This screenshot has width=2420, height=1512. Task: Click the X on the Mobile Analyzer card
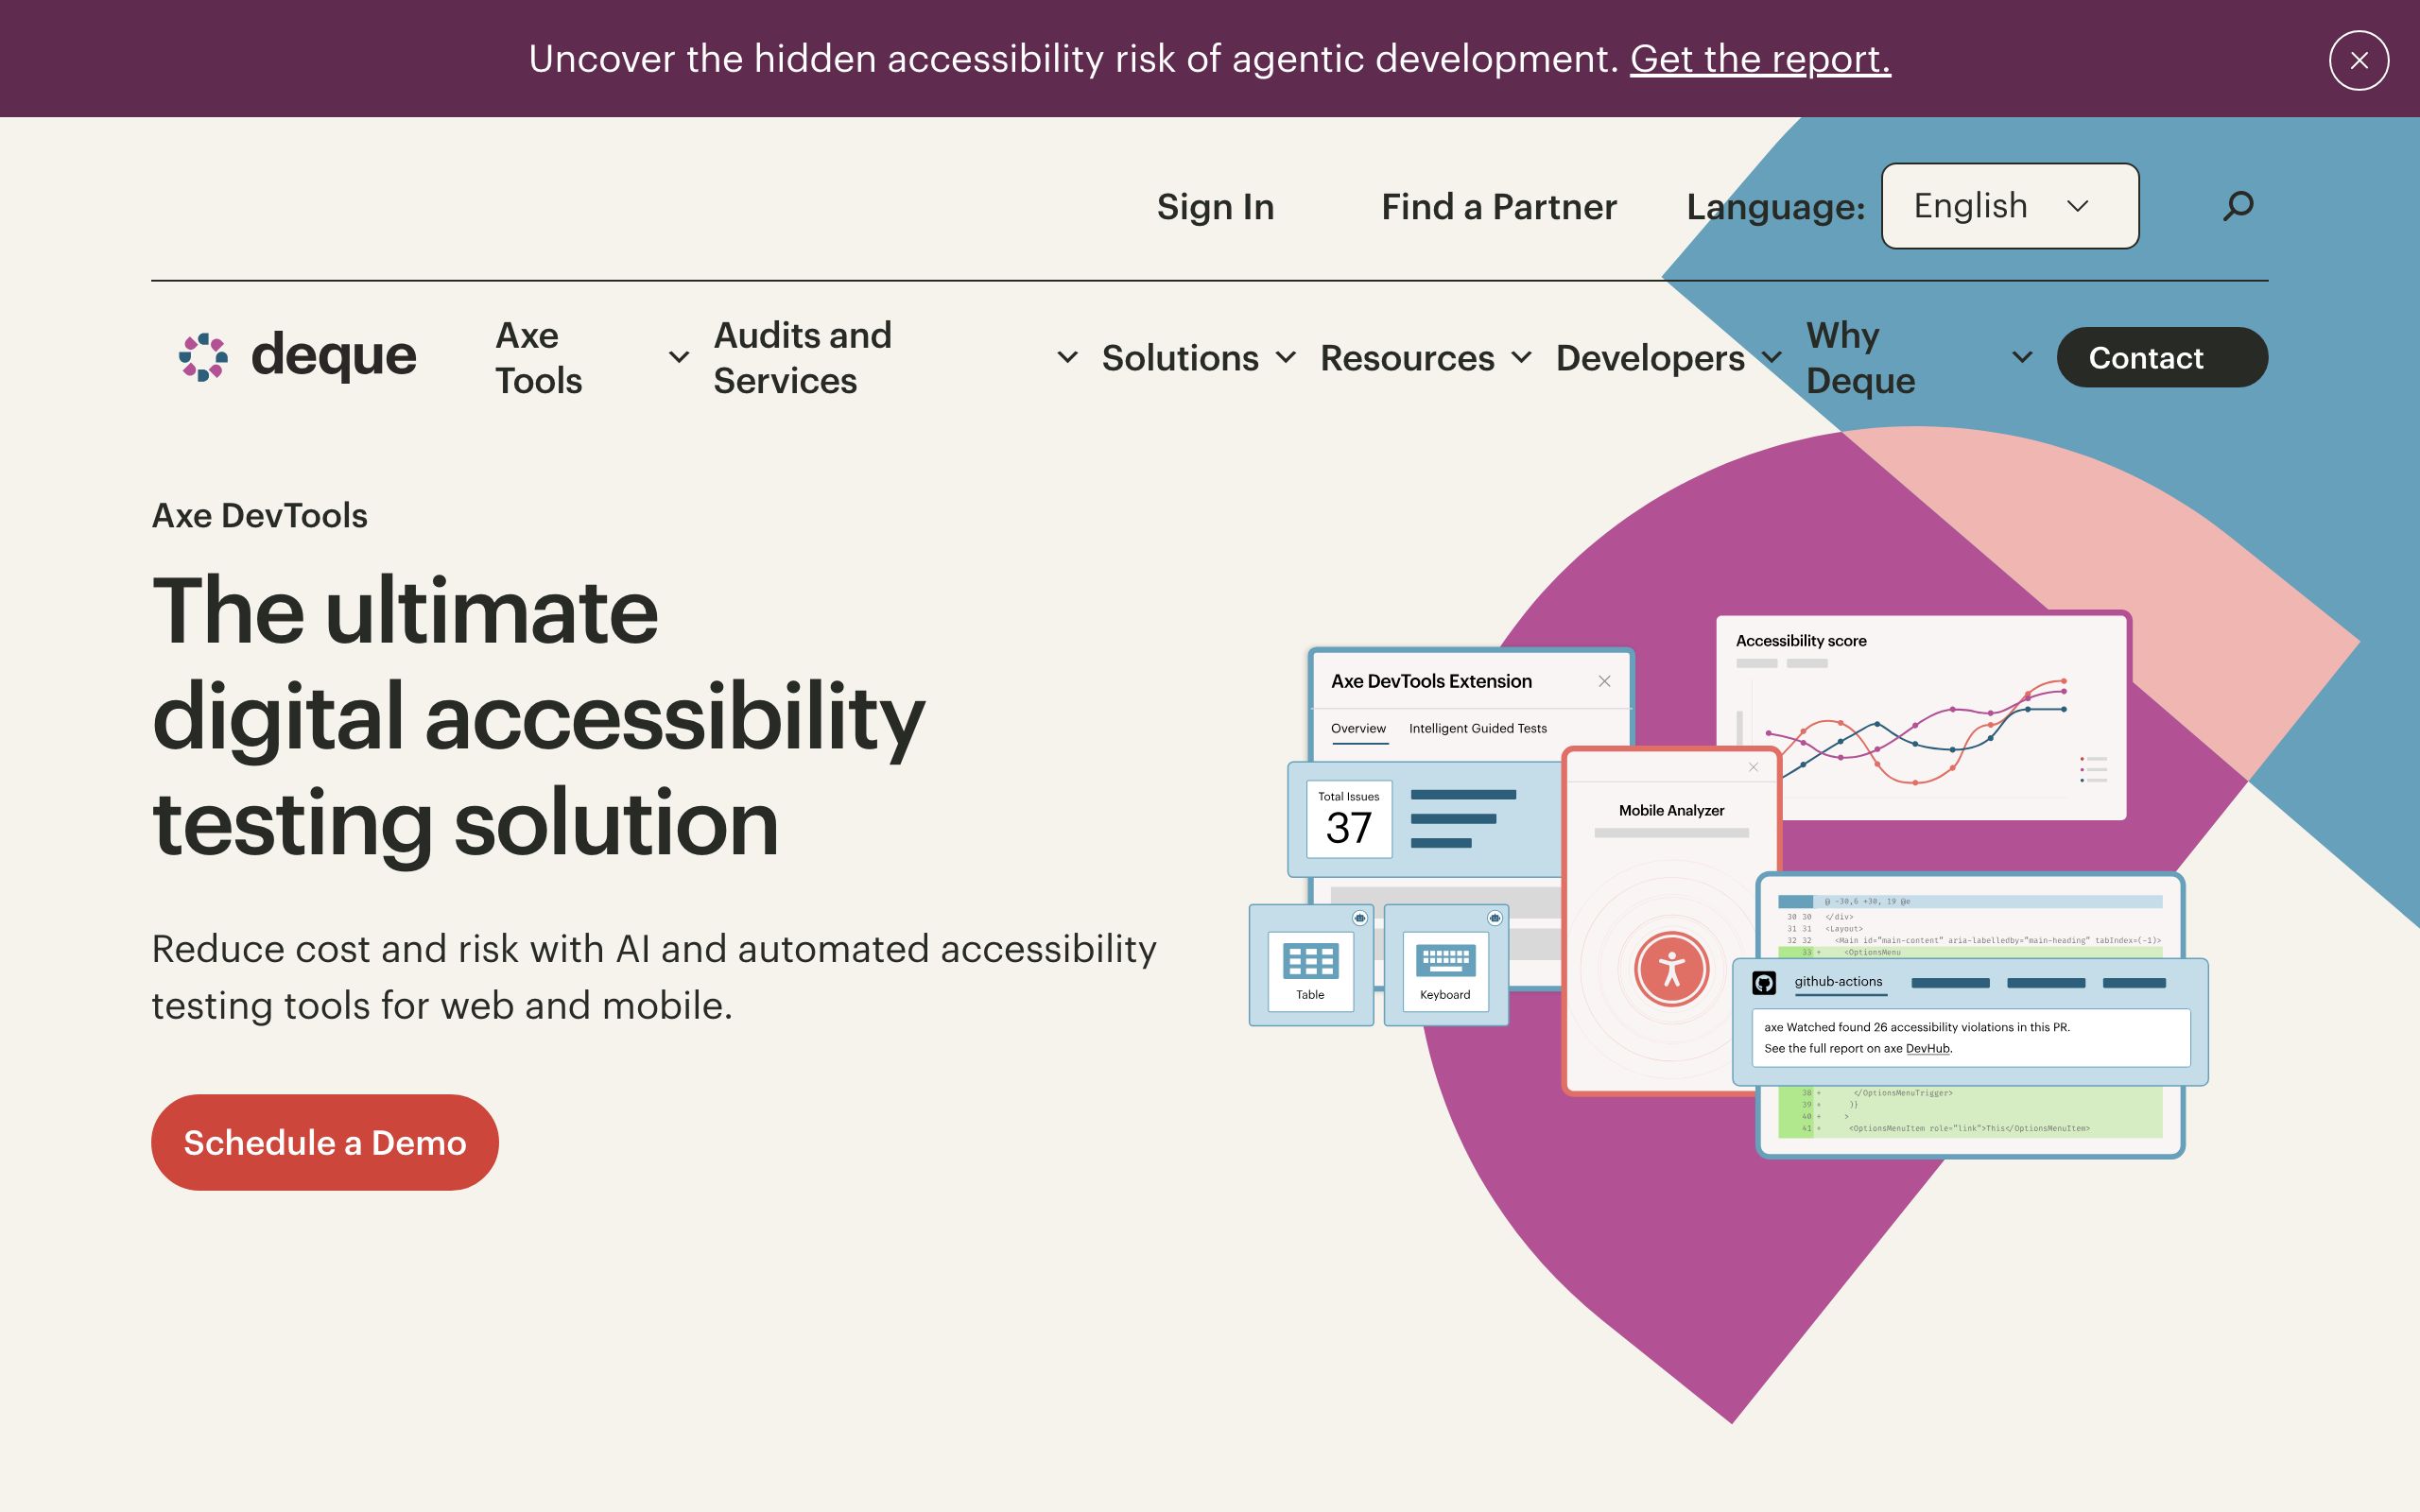[x=1753, y=767]
